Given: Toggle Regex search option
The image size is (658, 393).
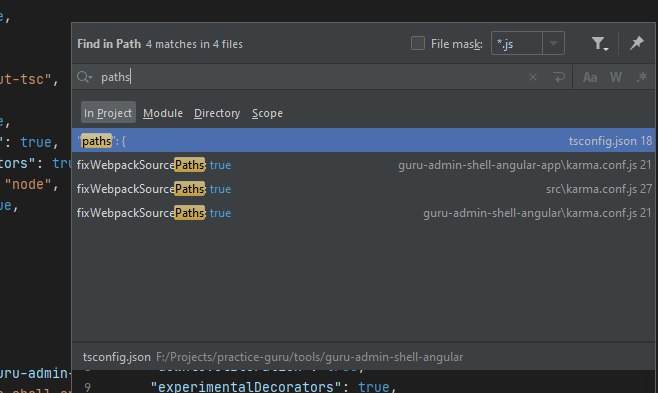Looking at the screenshot, I should click(x=642, y=77).
